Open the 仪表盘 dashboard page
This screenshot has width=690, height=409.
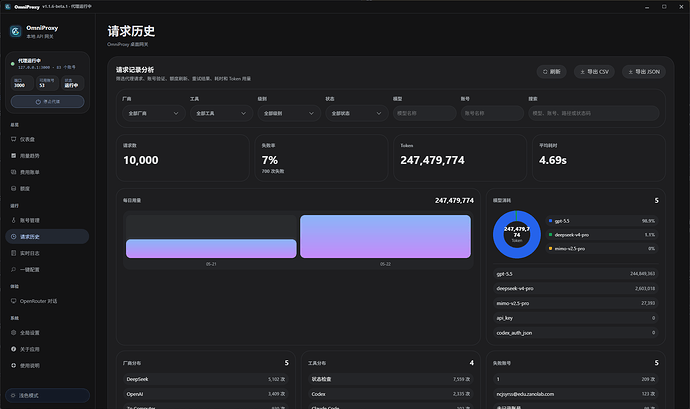[47, 139]
